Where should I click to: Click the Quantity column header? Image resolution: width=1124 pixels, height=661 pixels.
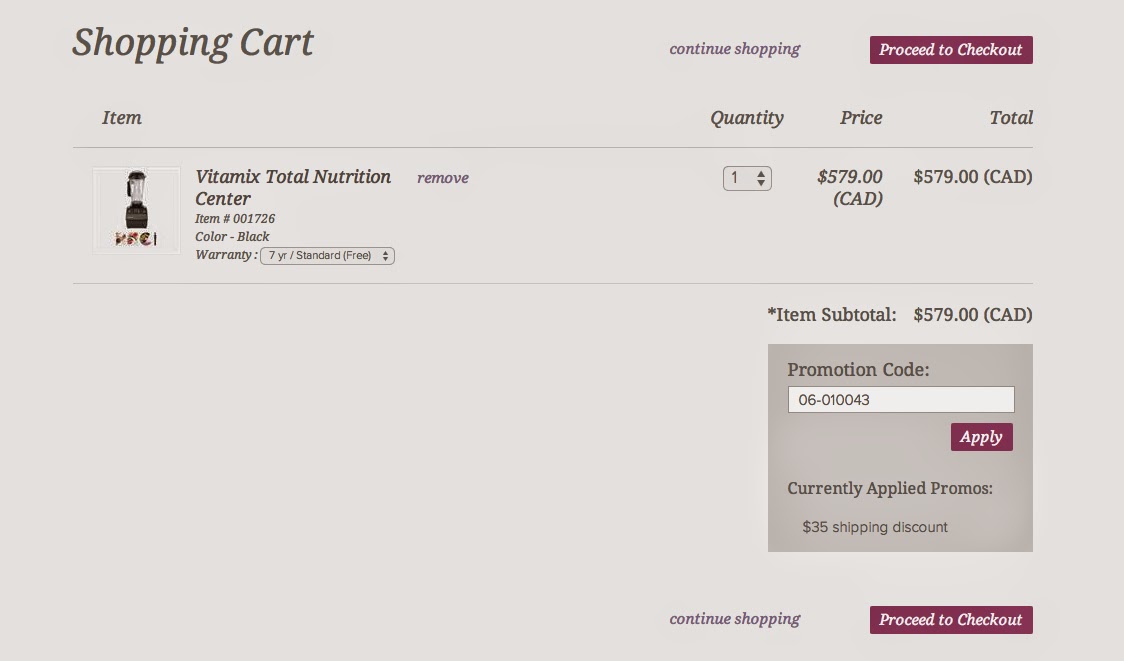point(747,118)
